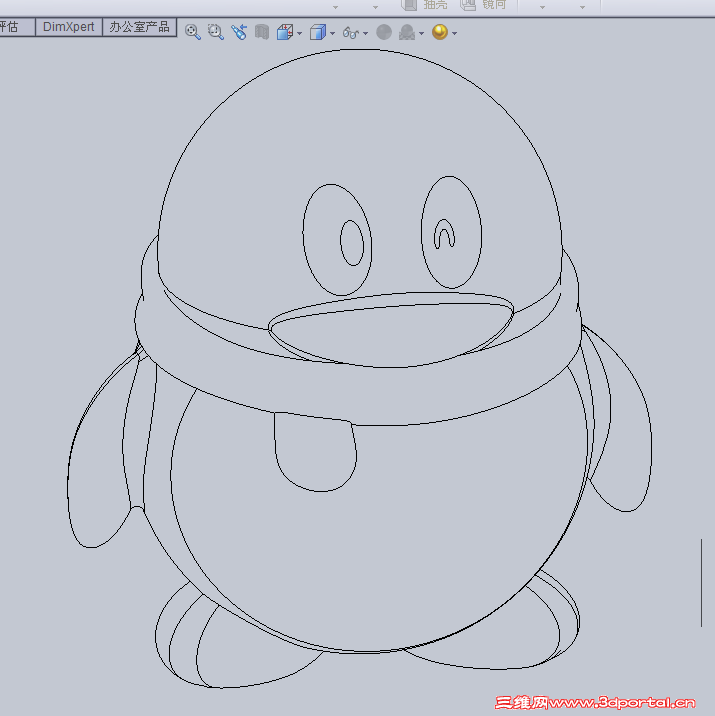Click the Edit Appearance grey sphere icon

click(x=384, y=32)
